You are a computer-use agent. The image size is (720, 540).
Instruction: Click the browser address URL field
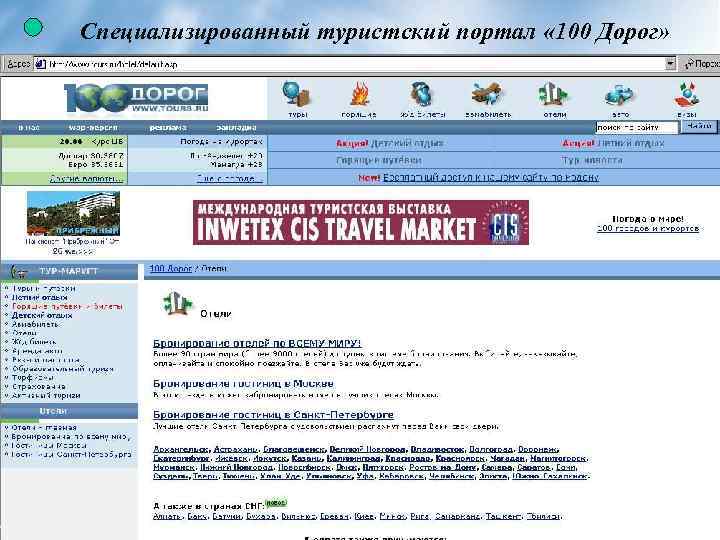[350, 64]
